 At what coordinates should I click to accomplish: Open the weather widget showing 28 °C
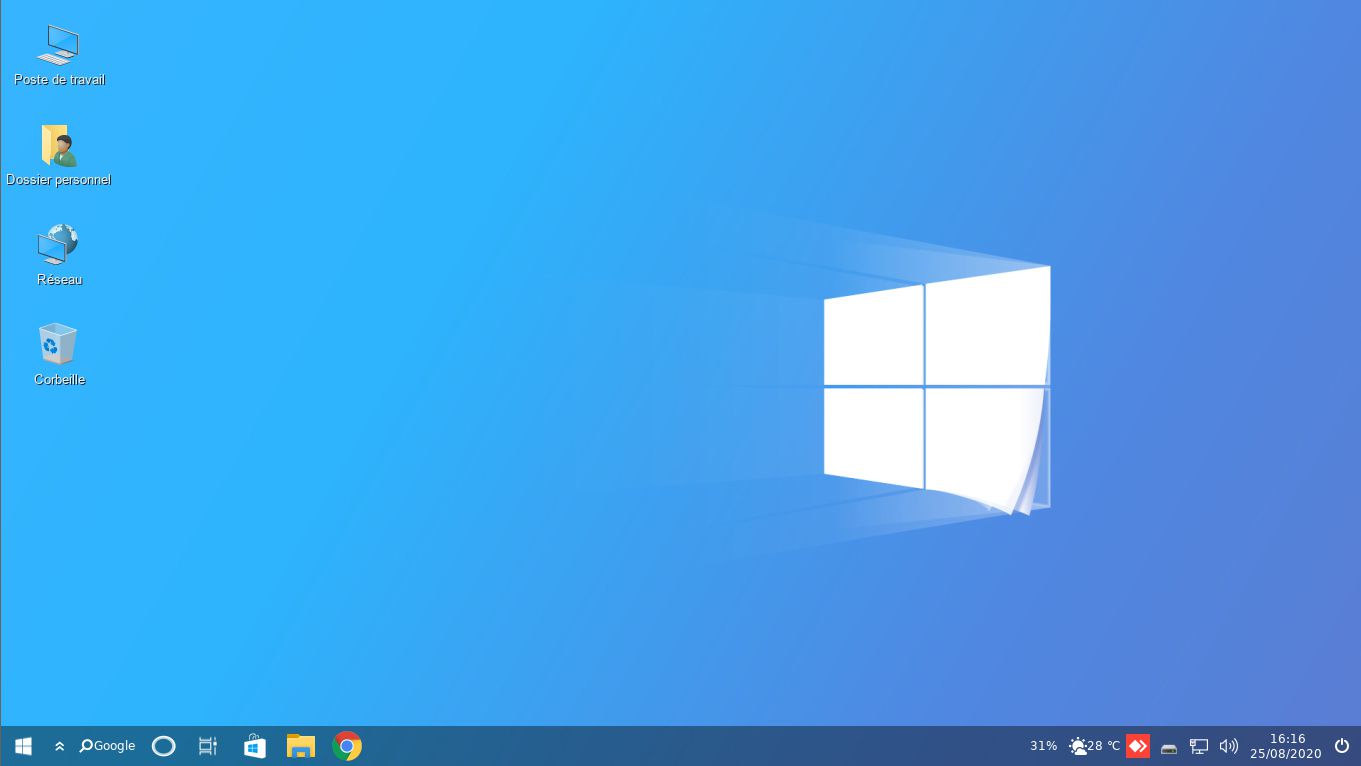[1094, 746]
